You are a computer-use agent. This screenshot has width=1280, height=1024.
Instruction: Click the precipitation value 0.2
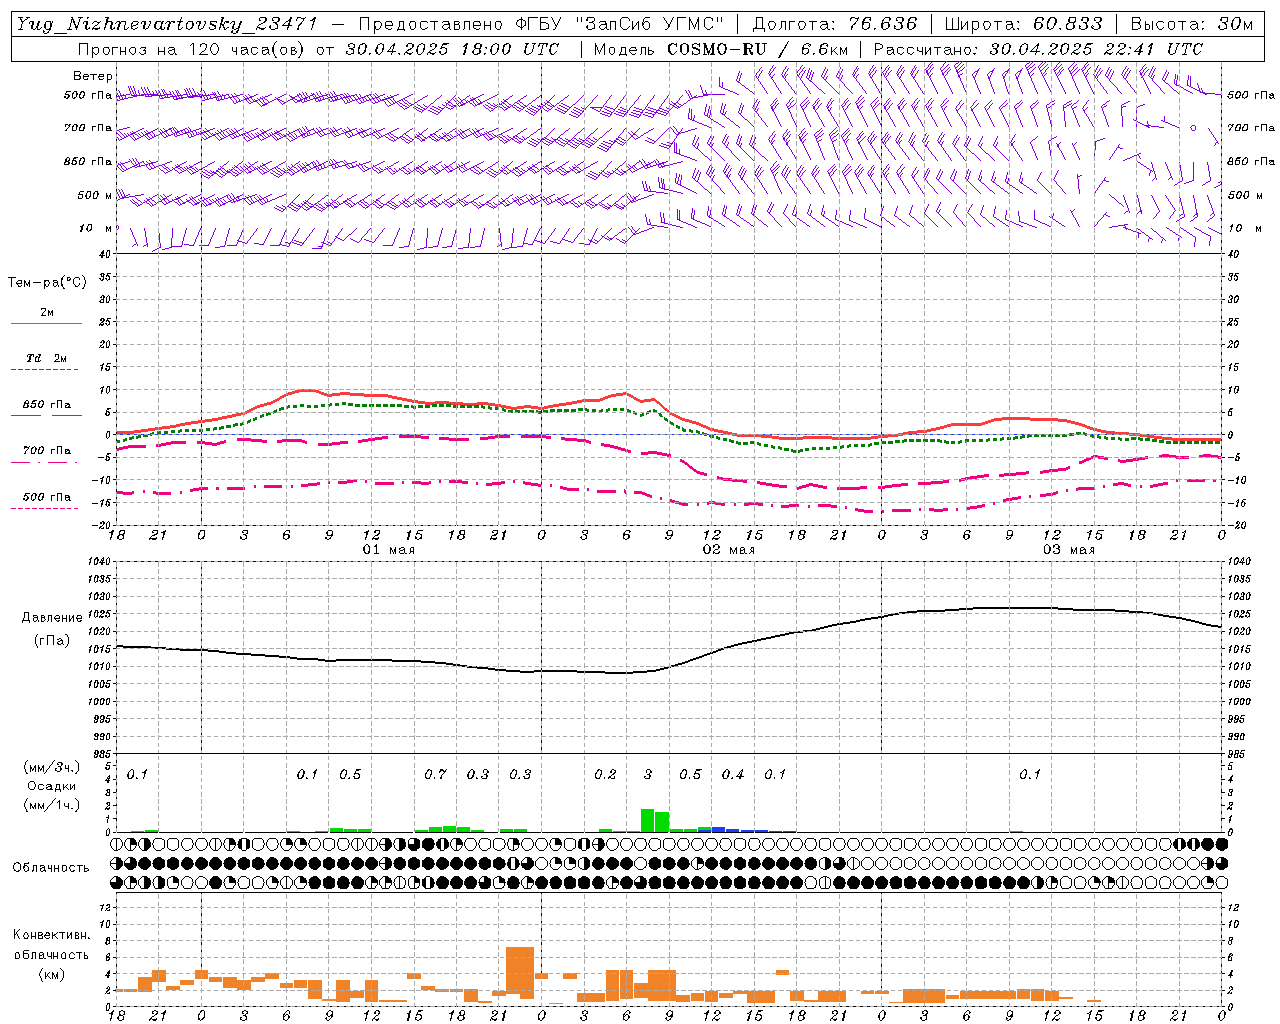[605, 775]
